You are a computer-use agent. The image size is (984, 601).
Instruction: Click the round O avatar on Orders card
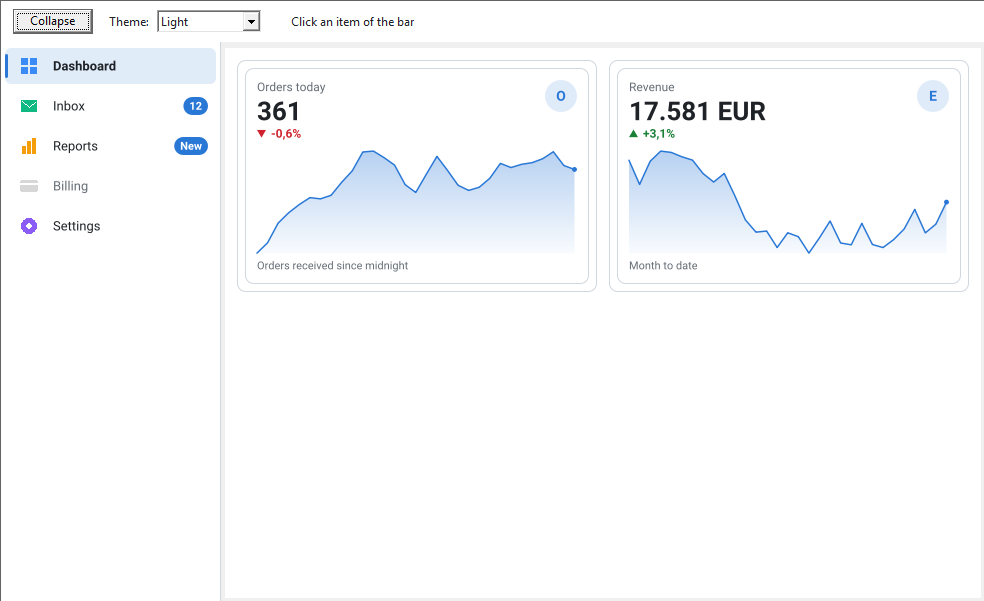point(560,96)
